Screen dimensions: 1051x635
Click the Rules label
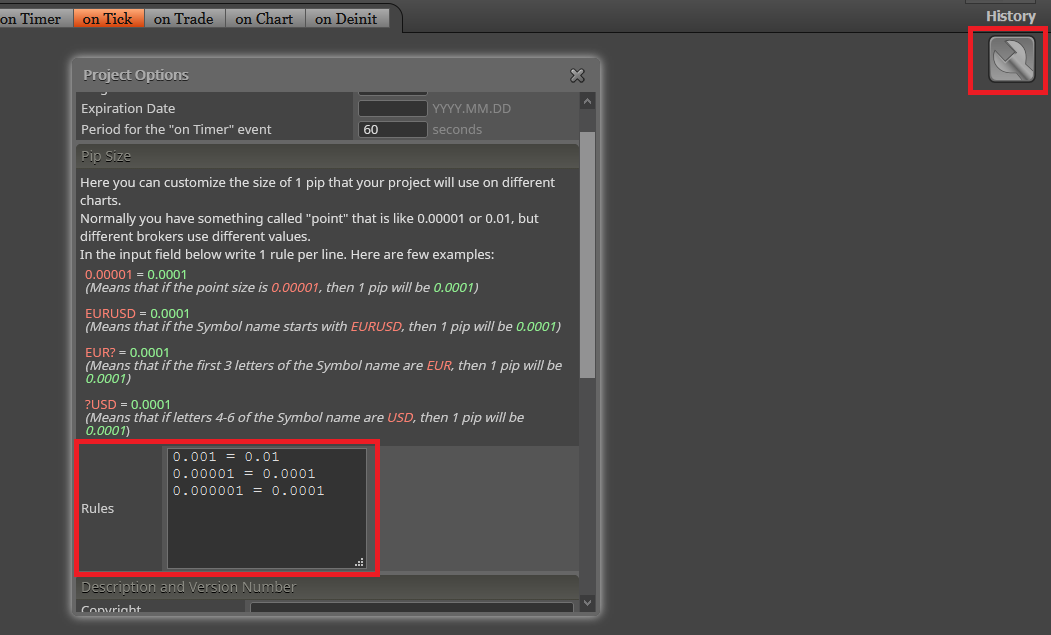coord(97,508)
